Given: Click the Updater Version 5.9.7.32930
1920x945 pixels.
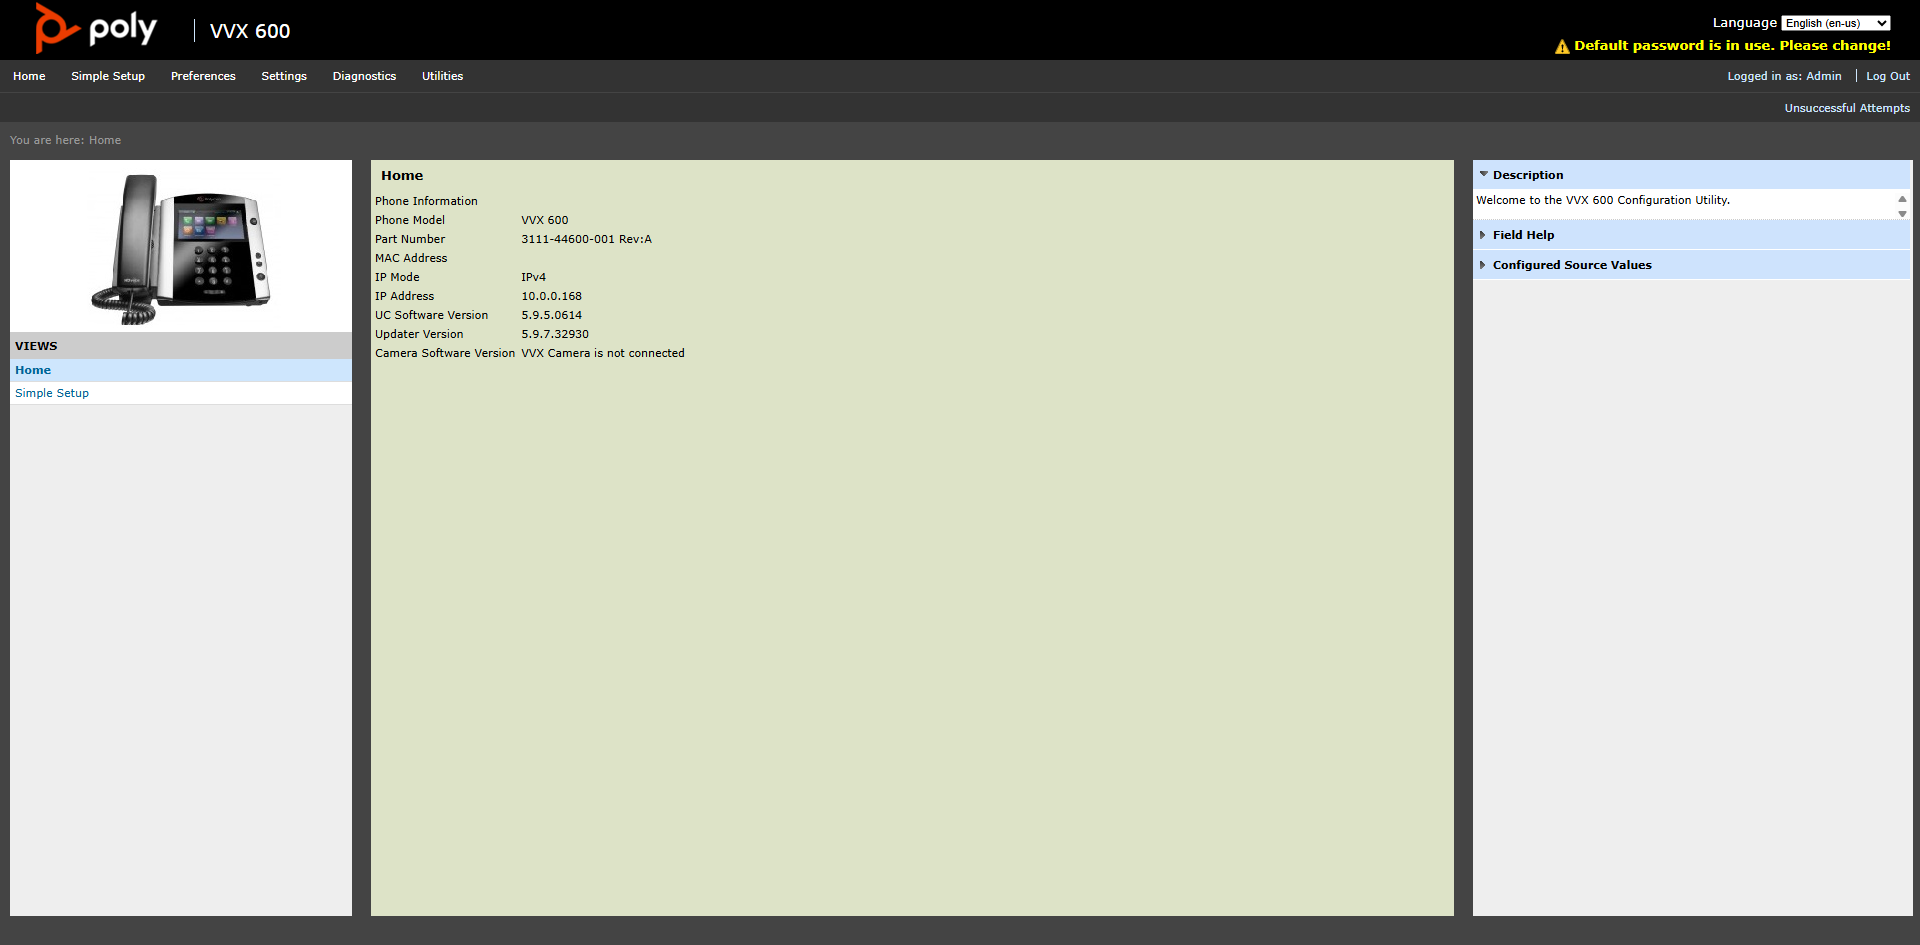Looking at the screenshot, I should 555,334.
